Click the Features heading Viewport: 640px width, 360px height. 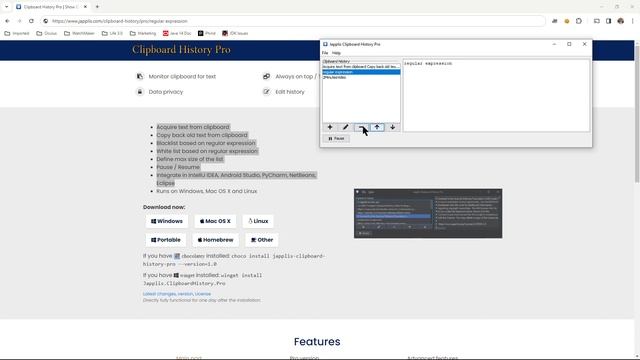[x=317, y=342]
